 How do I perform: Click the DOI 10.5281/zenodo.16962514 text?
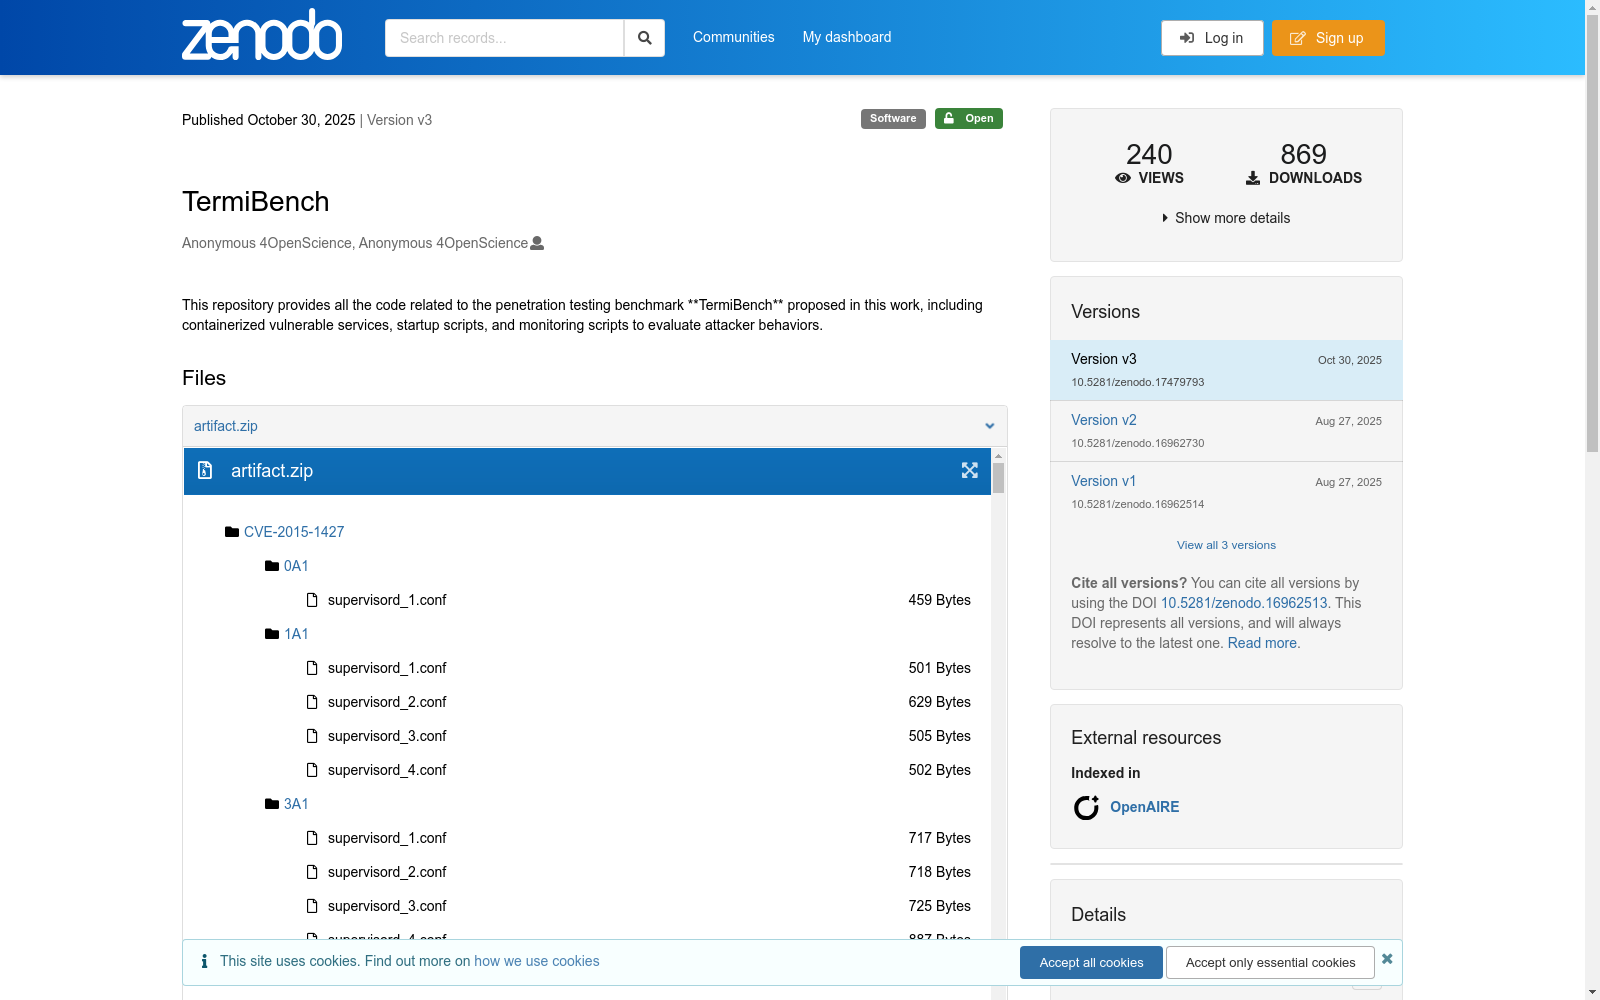1138,504
